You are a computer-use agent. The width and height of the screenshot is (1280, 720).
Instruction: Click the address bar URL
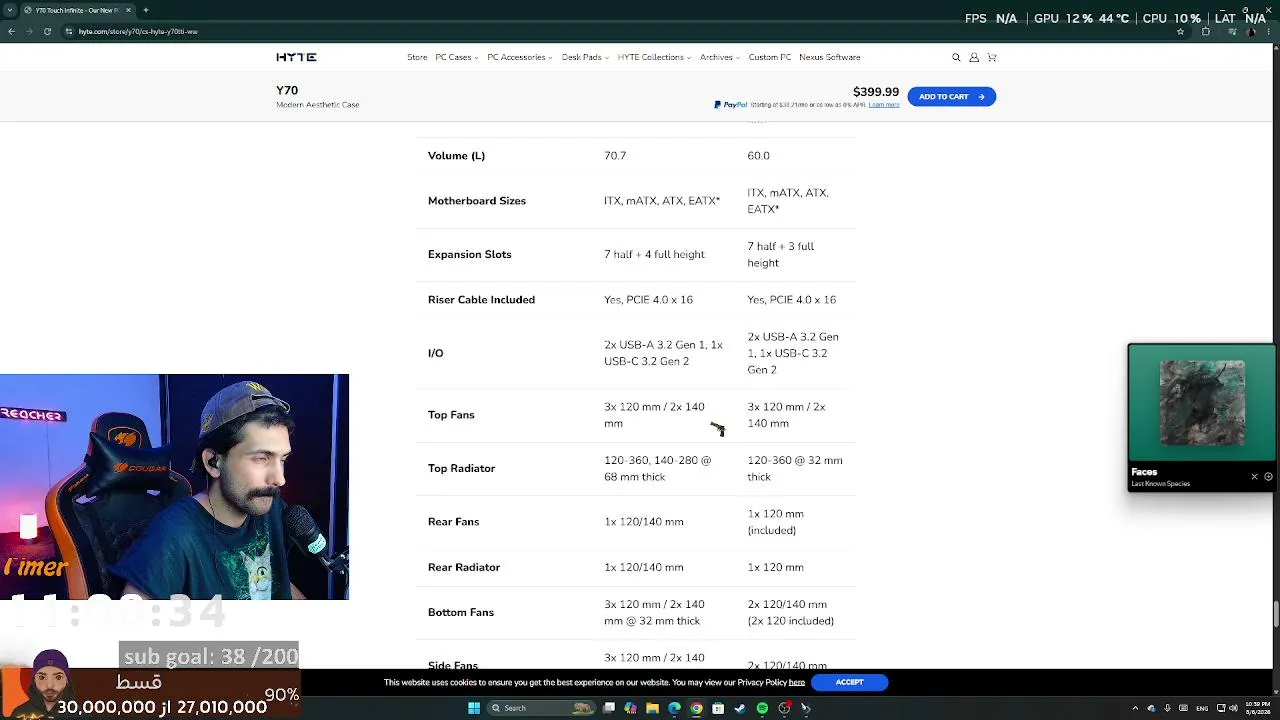[138, 32]
